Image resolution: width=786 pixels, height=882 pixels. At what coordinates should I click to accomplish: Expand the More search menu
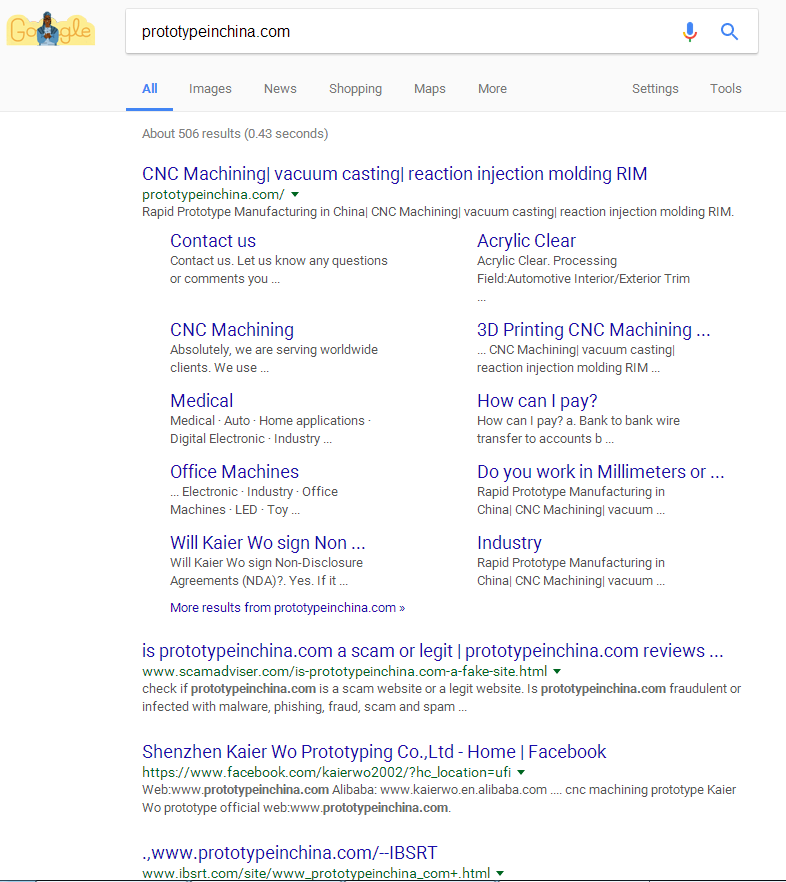tap(492, 89)
